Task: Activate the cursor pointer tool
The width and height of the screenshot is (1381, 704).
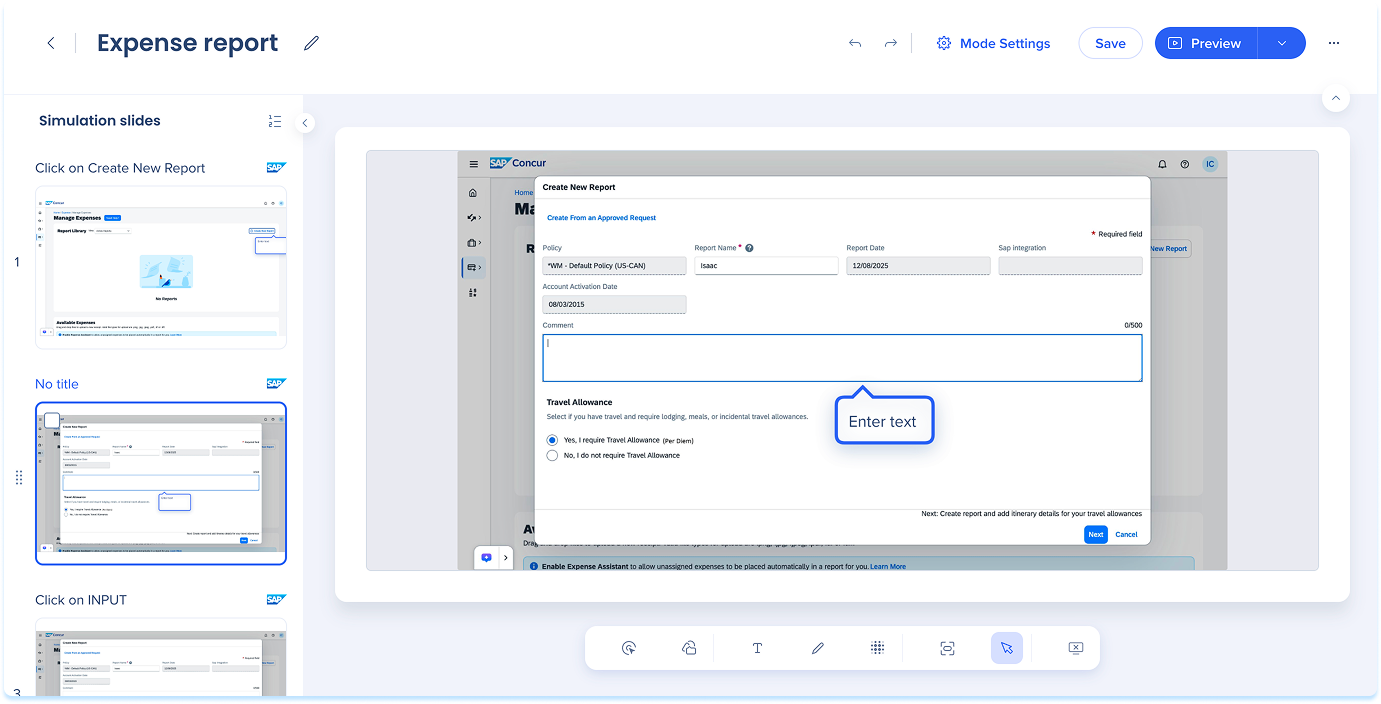Action: point(1006,648)
